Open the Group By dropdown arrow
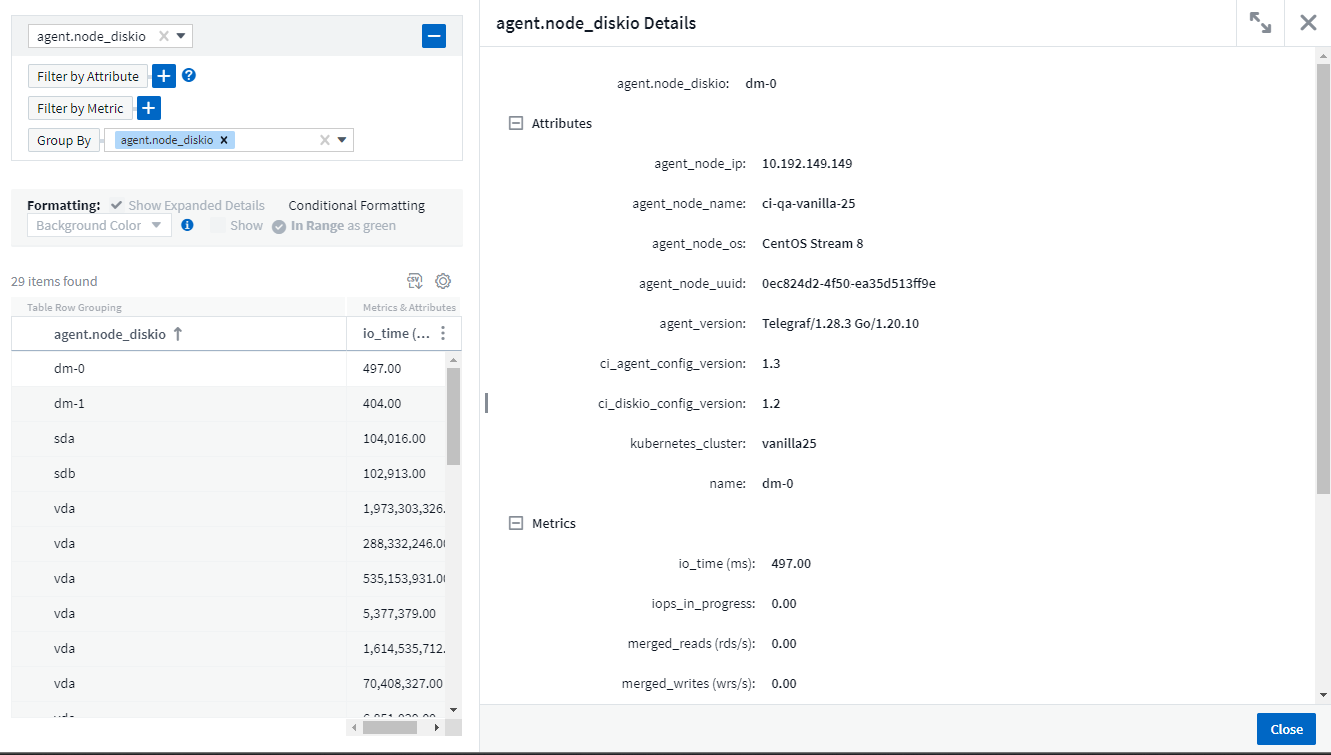 click(342, 140)
